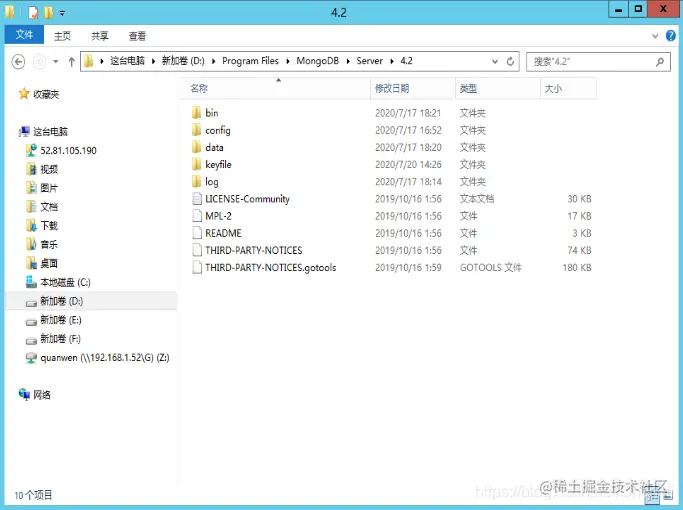Open the 桌面 folder in navigation pane
683x510 pixels.
pyautogui.click(x=49, y=263)
